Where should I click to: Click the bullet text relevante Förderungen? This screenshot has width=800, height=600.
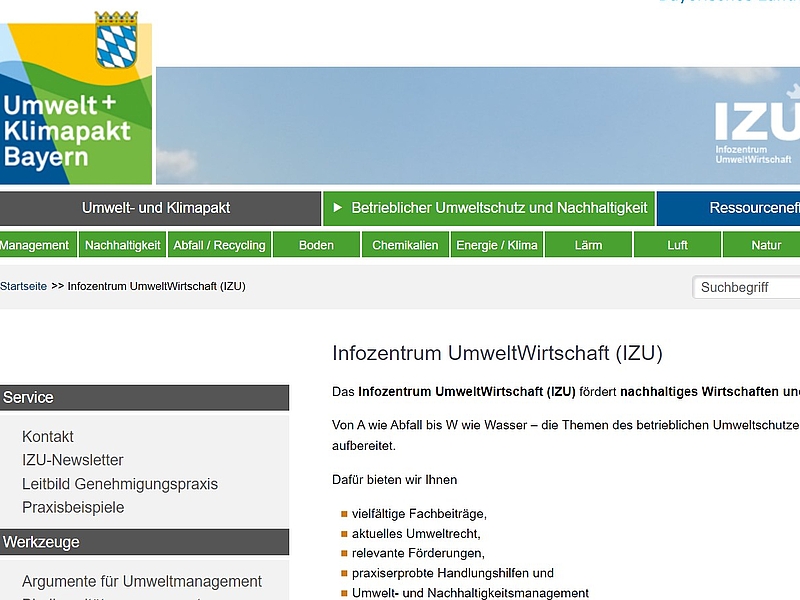(x=418, y=553)
